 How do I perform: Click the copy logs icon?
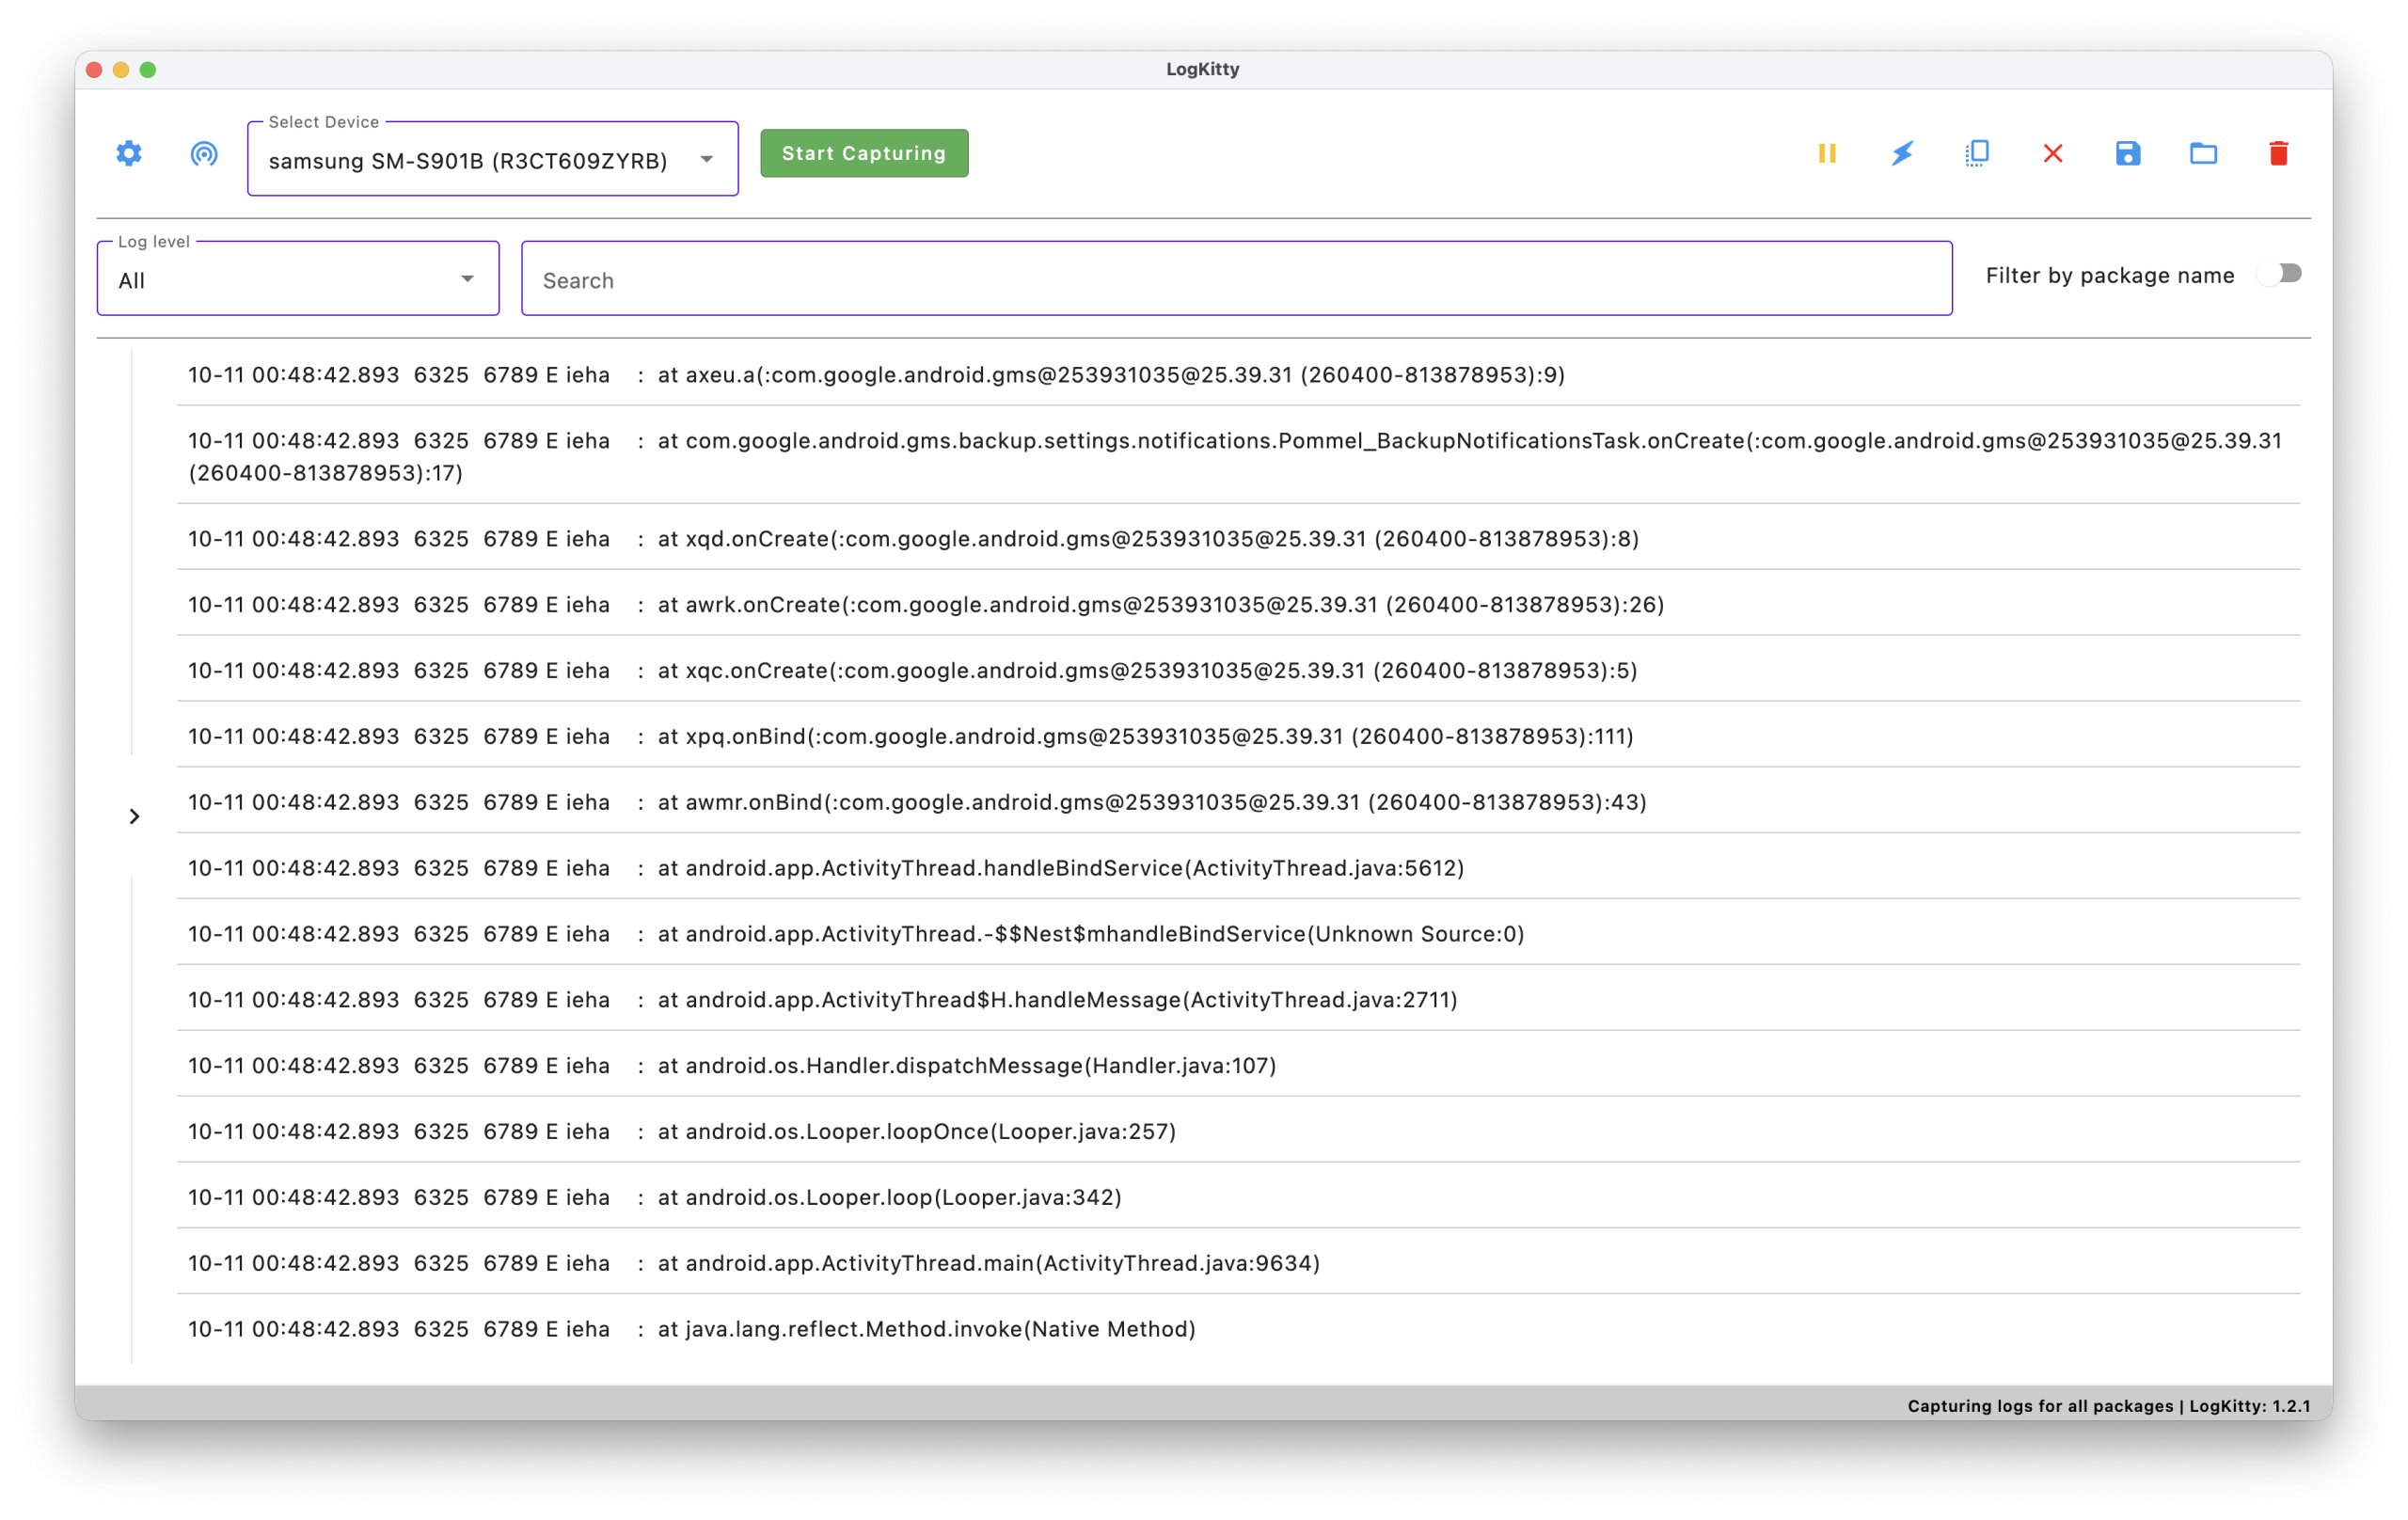[1977, 153]
